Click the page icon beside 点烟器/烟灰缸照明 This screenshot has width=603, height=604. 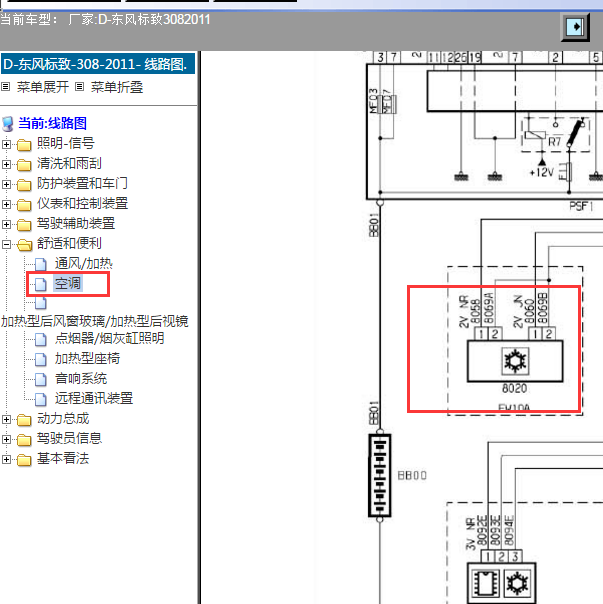41,339
